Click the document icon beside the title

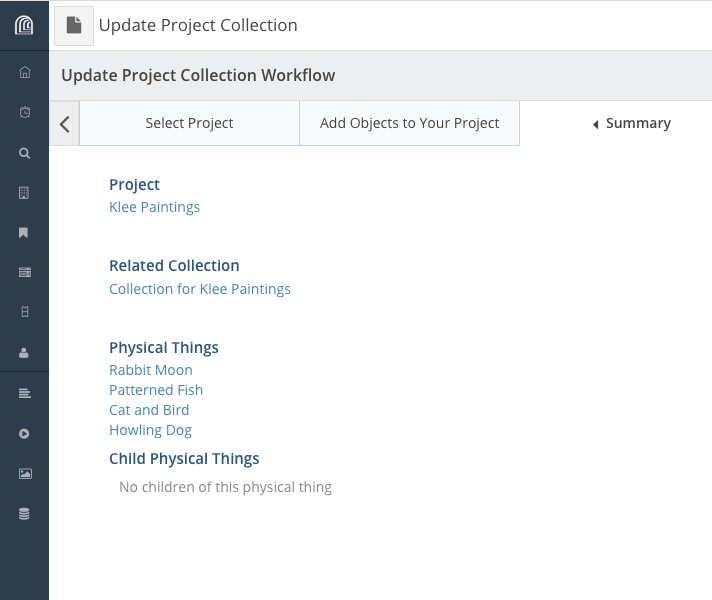pyautogui.click(x=74, y=25)
